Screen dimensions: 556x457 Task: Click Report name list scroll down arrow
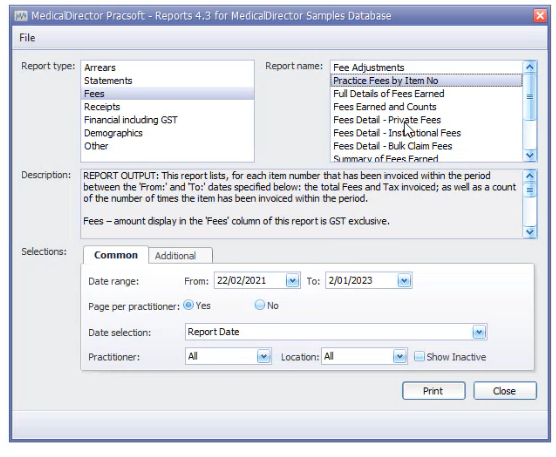pyautogui.click(x=530, y=155)
